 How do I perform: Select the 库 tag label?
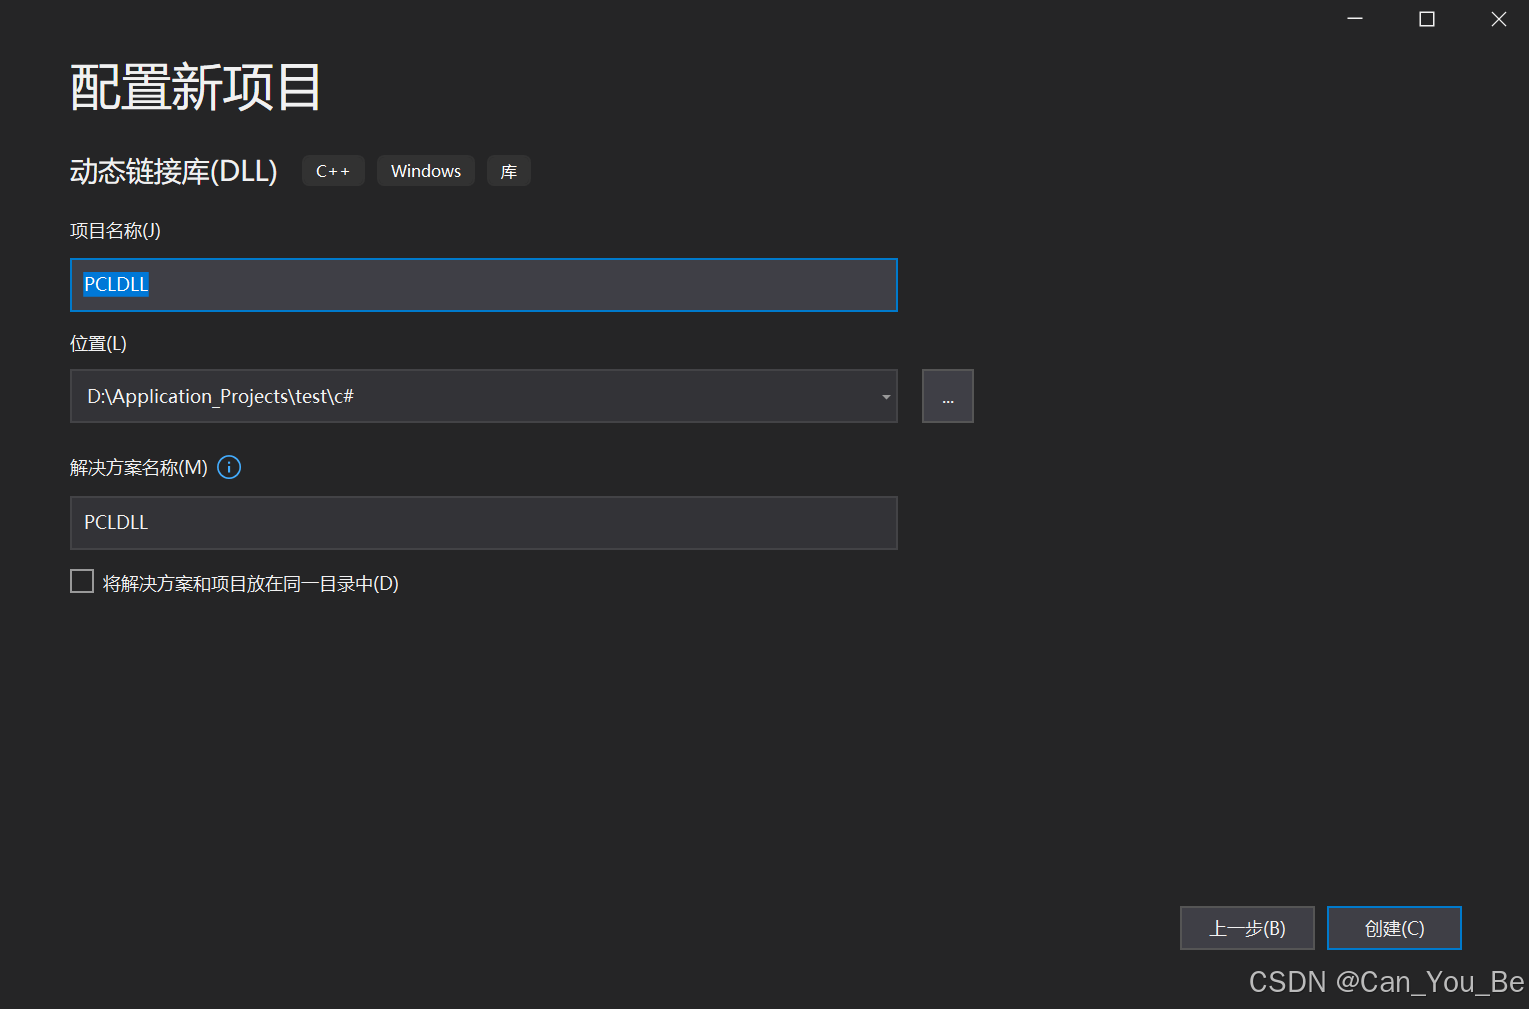pyautogui.click(x=508, y=170)
